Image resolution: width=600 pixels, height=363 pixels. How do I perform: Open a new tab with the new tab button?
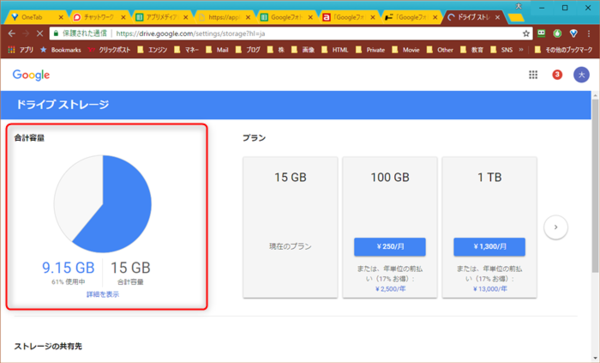516,18
